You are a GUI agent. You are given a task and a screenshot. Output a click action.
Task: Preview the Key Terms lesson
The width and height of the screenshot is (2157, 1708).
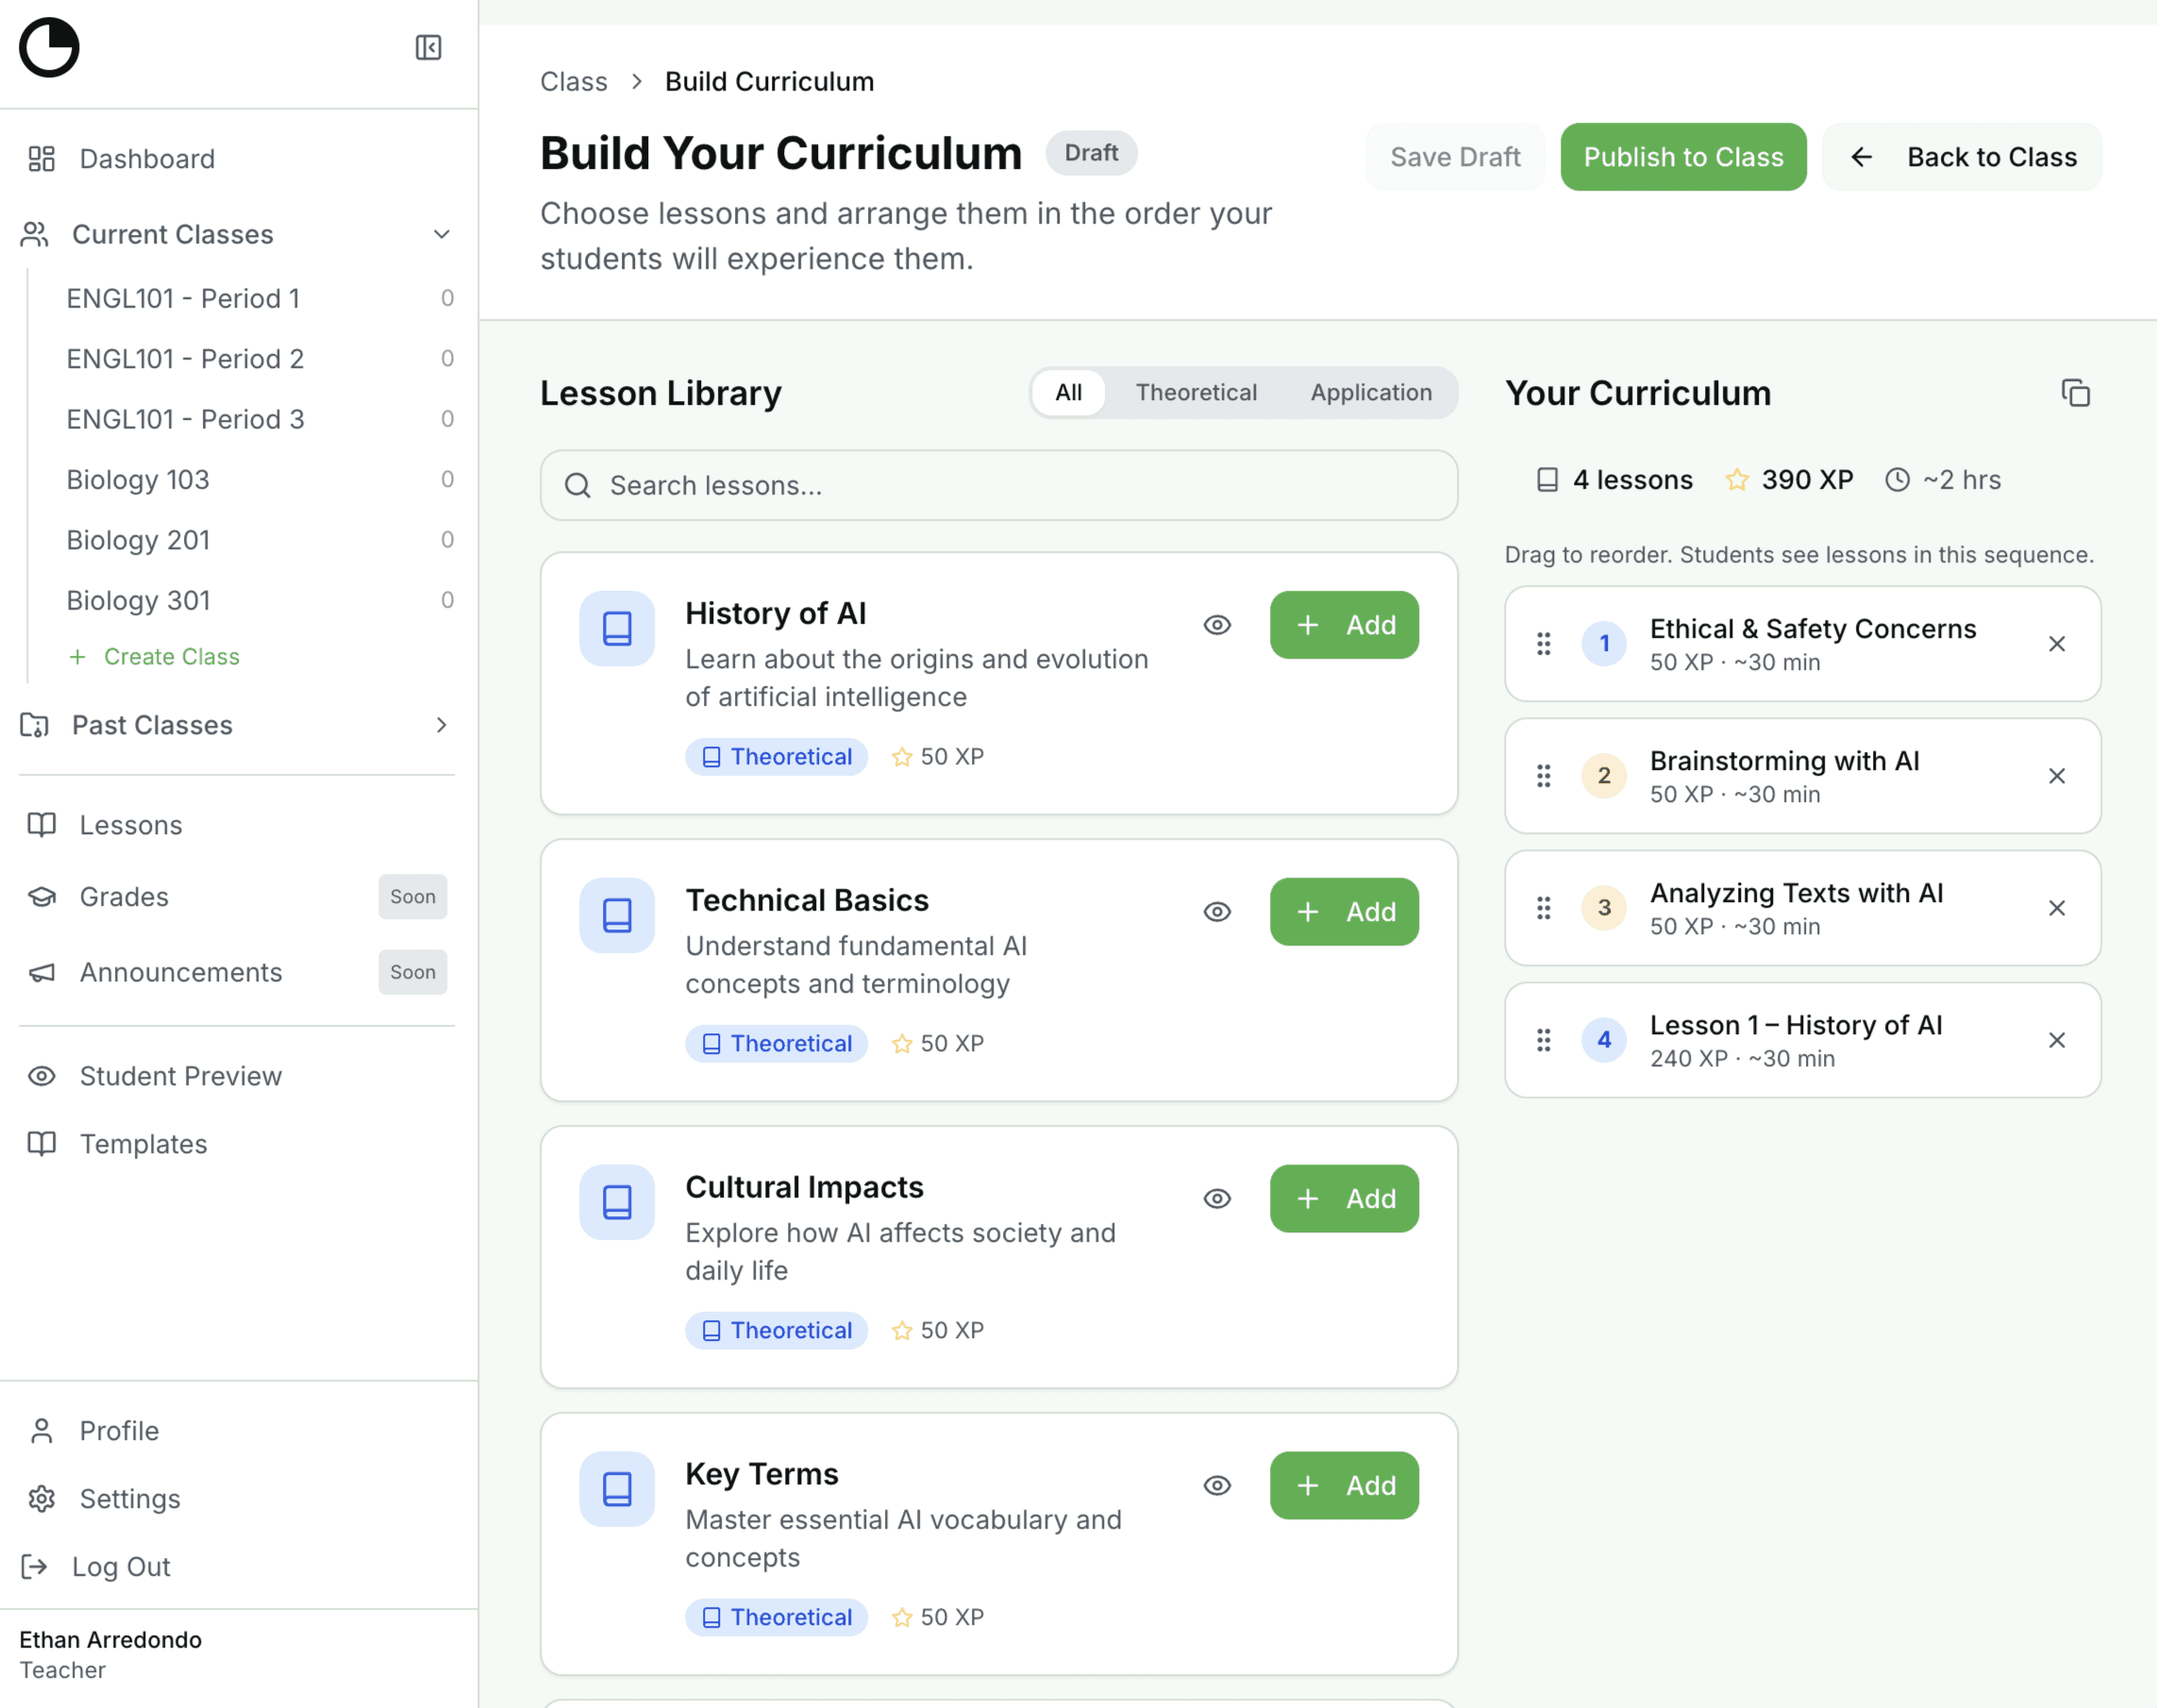(x=1216, y=1486)
